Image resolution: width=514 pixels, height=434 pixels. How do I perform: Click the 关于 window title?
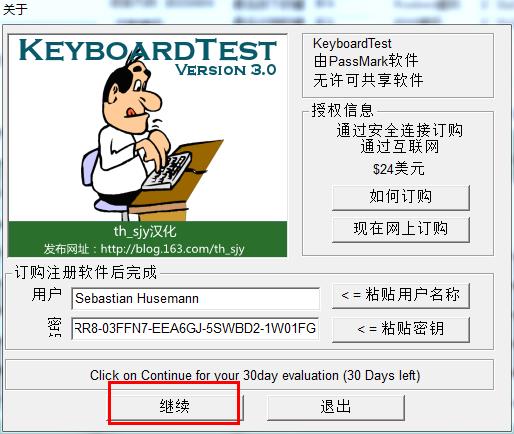tap(15, 9)
